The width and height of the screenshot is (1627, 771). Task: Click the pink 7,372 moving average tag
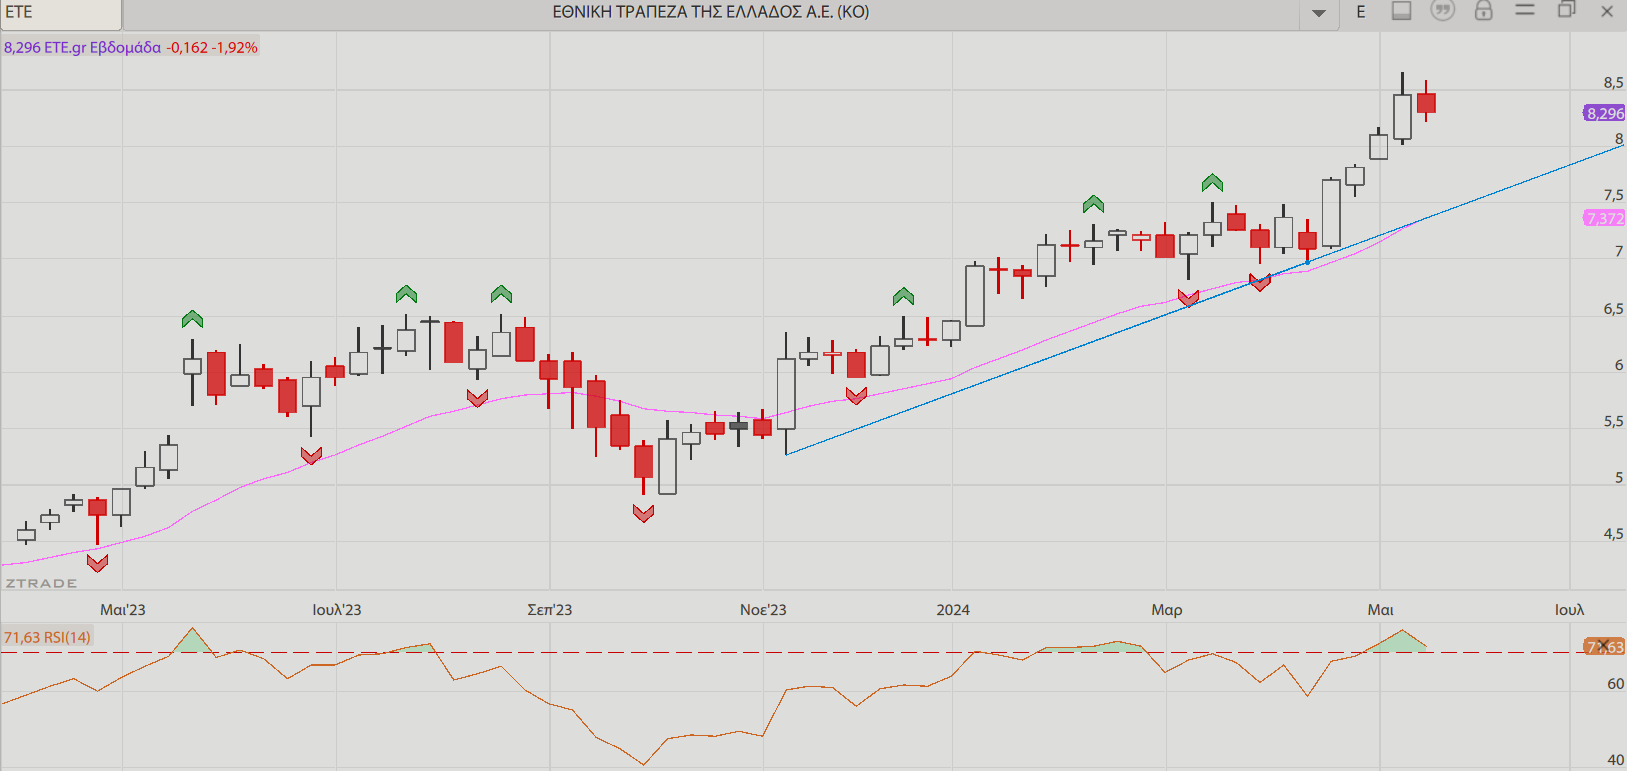(1604, 218)
